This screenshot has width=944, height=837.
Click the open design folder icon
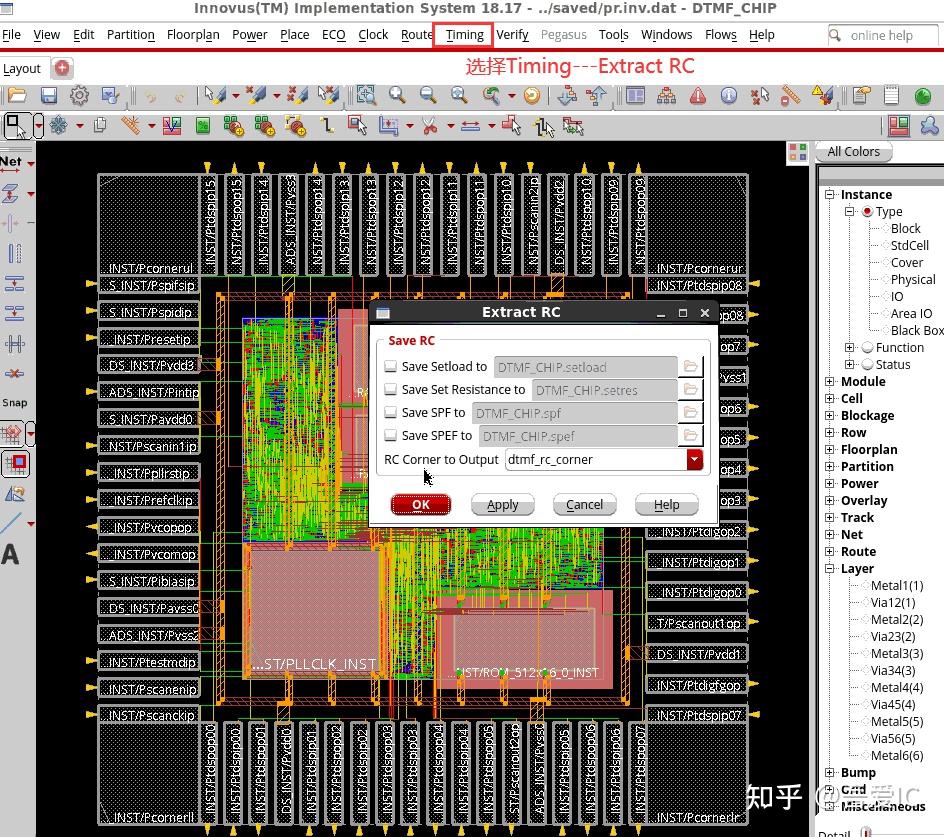(x=16, y=96)
